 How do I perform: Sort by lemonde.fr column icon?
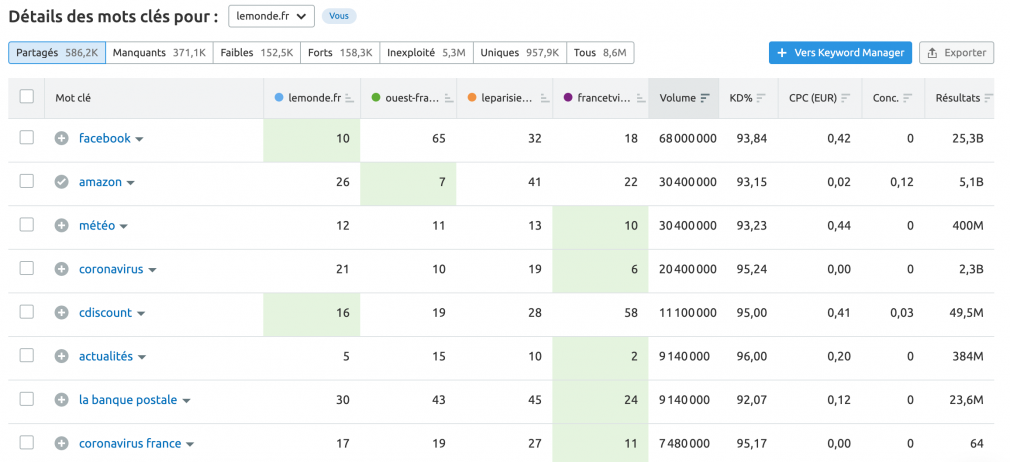click(350, 98)
